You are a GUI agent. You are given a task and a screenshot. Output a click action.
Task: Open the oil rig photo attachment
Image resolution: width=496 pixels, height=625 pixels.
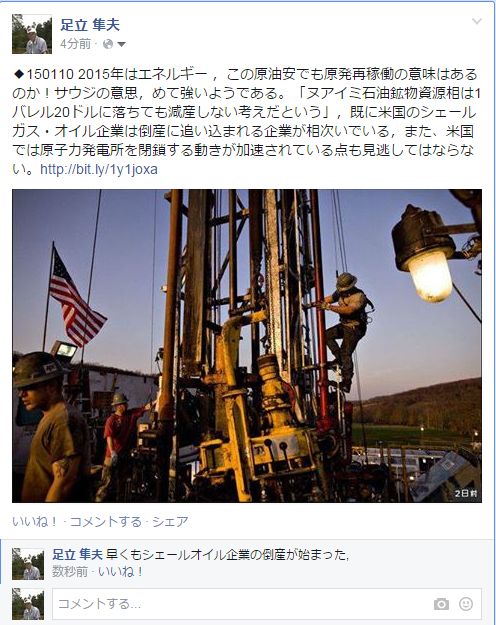click(247, 346)
